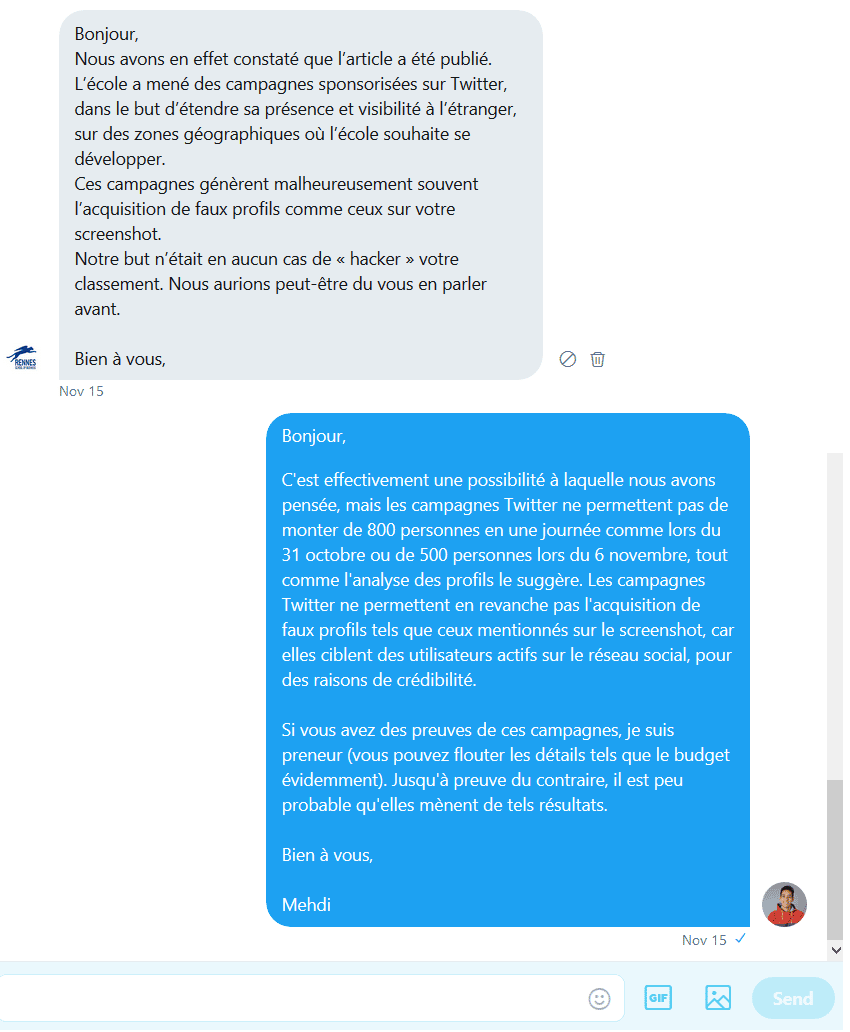The height and width of the screenshot is (1032, 850).
Task: Attach a photo with the image icon
Action: (x=718, y=998)
